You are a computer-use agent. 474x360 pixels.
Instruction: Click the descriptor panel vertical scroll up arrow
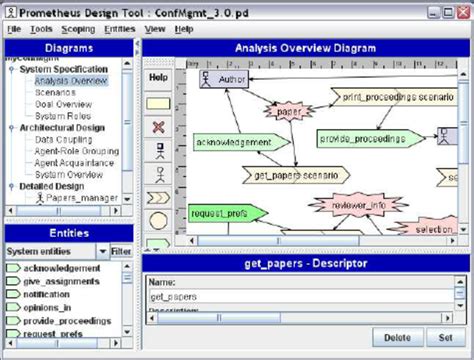tap(460, 282)
